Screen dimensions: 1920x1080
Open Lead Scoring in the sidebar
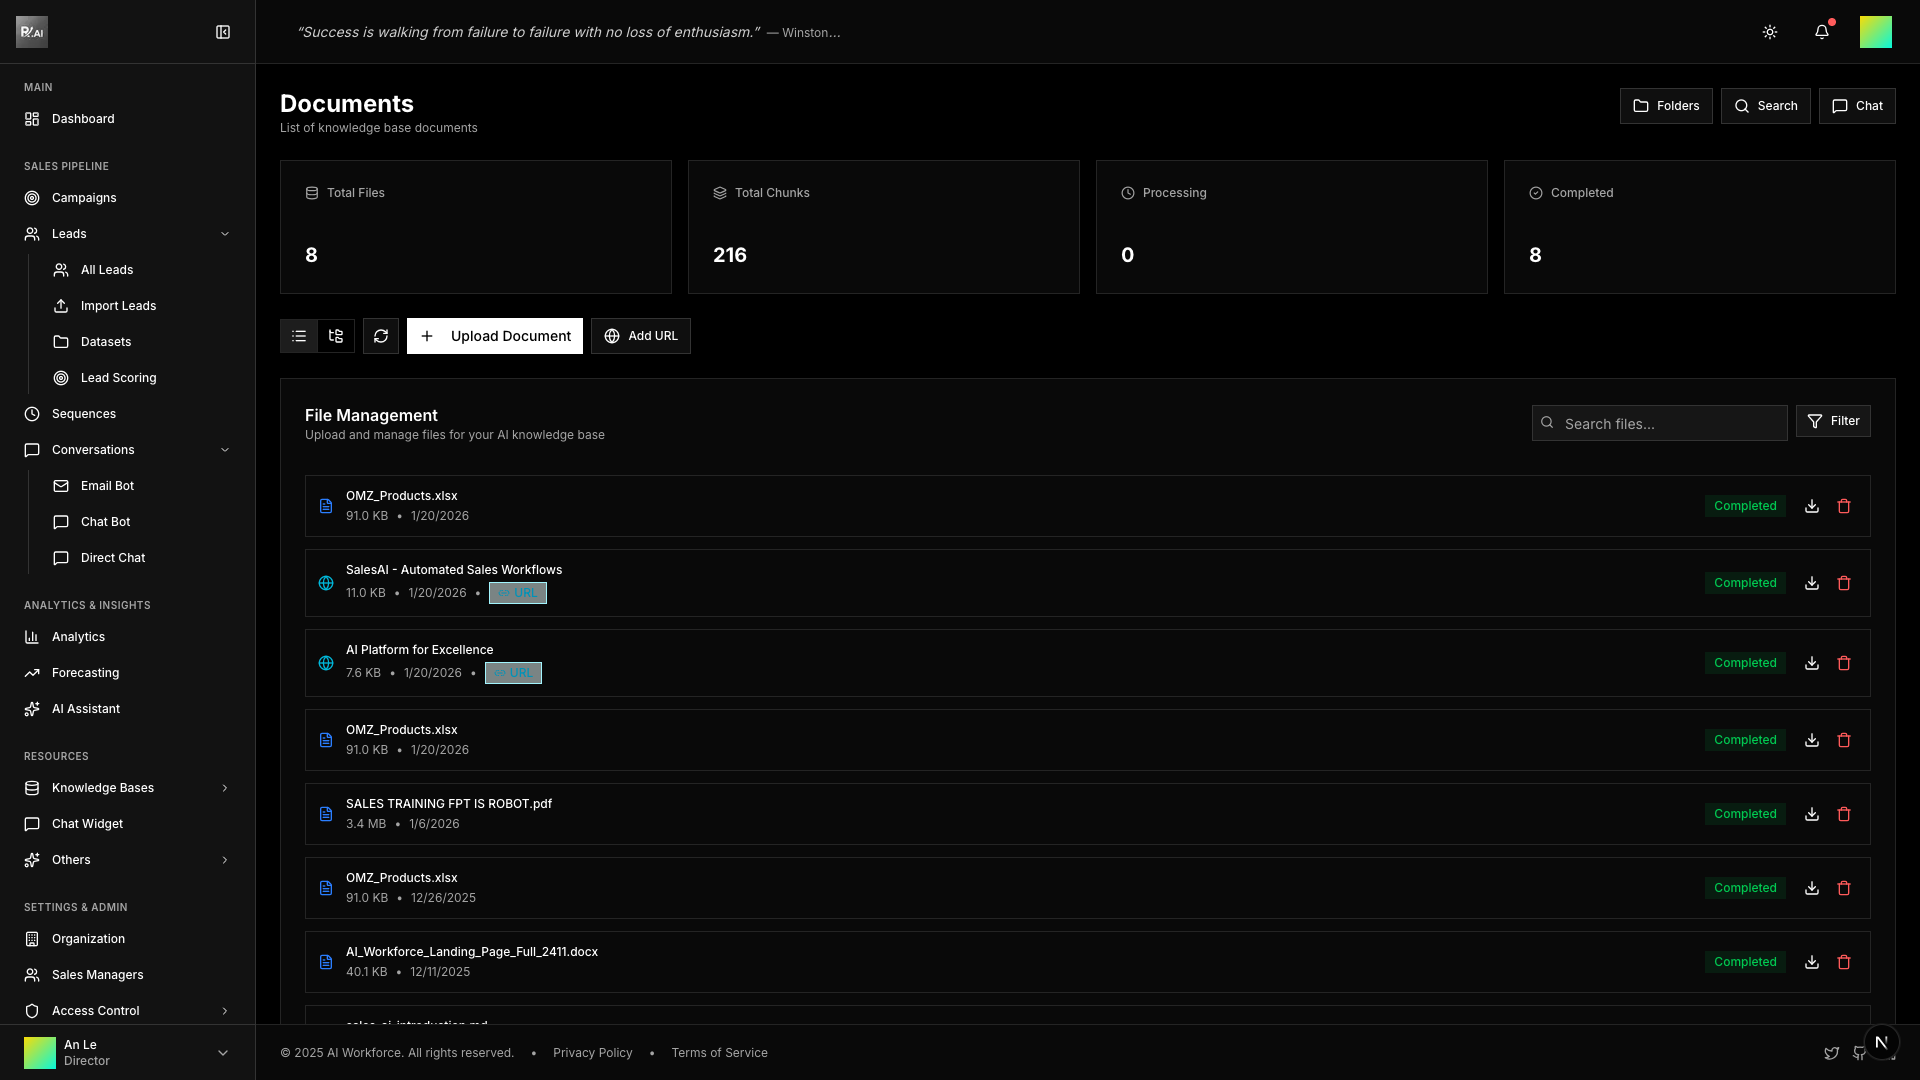coord(118,378)
